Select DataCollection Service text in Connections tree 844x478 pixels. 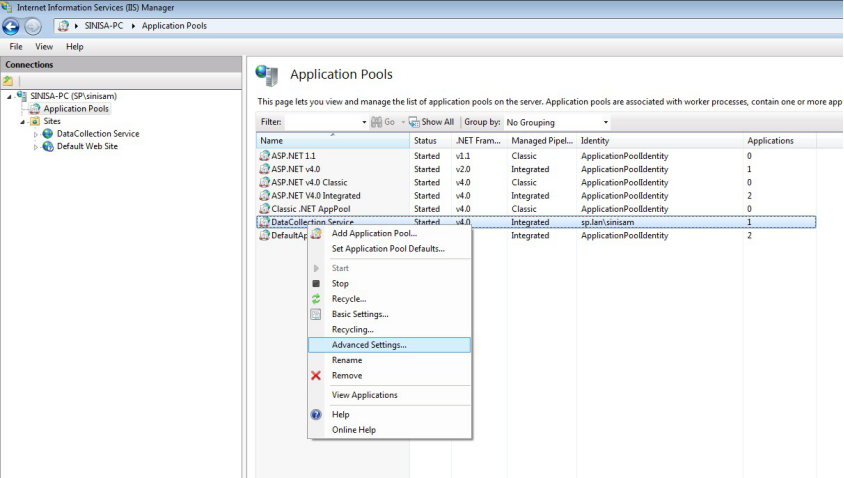(x=98, y=133)
